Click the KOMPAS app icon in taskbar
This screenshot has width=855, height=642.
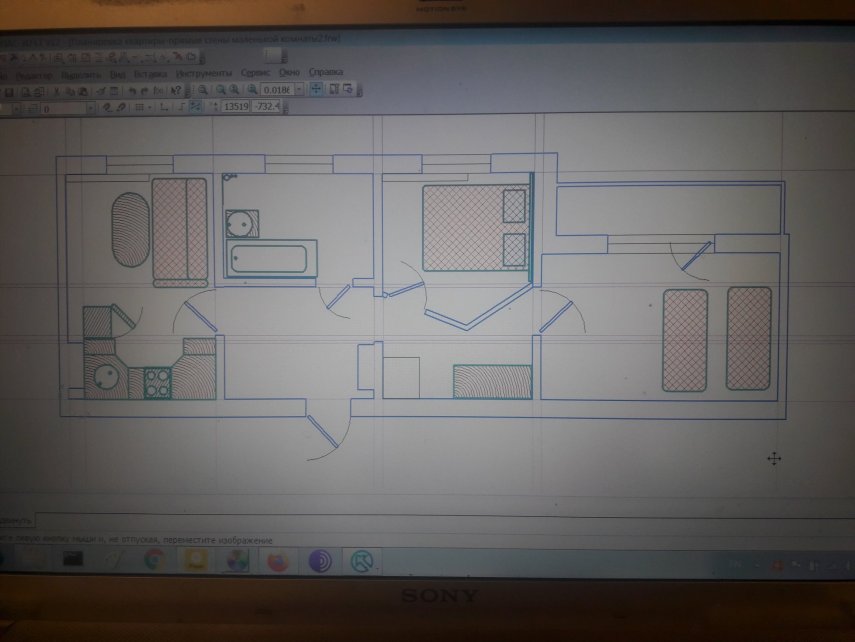(x=362, y=561)
